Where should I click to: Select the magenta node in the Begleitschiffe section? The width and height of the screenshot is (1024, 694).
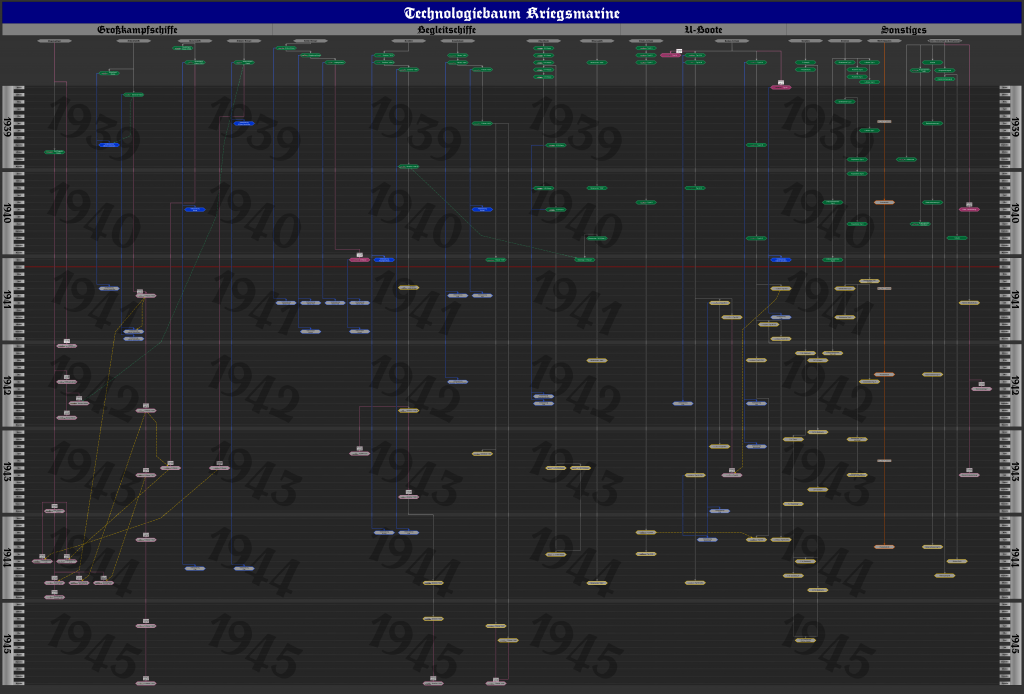pos(360,260)
